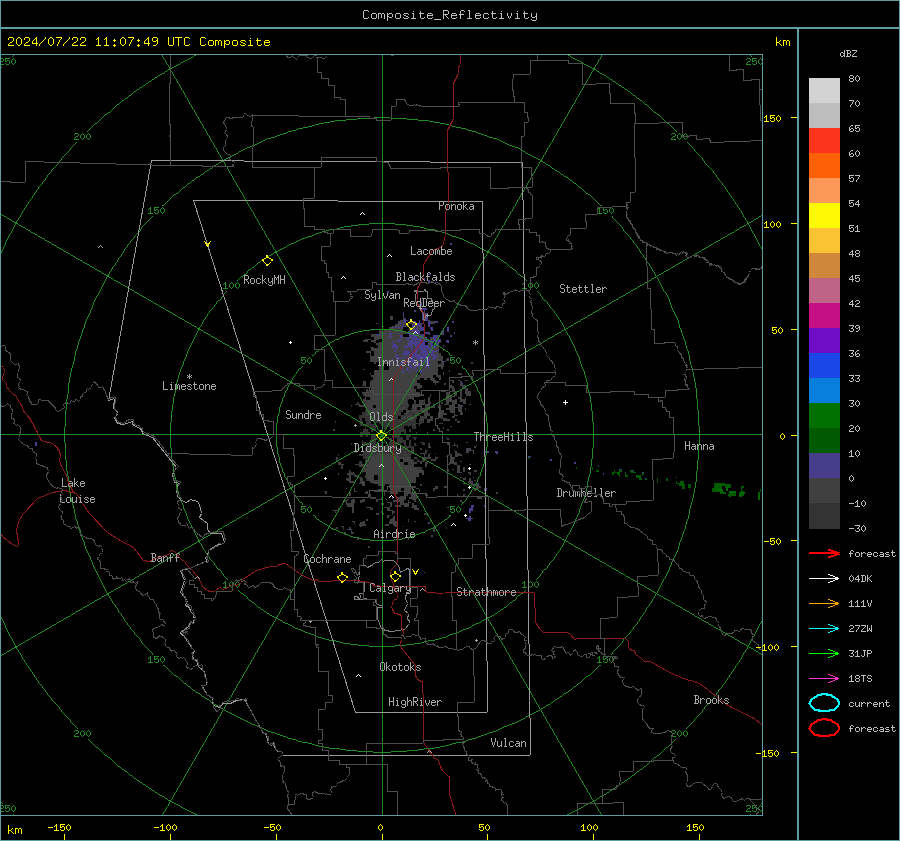Click the Composite_Reflectivity title
The height and width of the screenshot is (841, 900).
(450, 15)
